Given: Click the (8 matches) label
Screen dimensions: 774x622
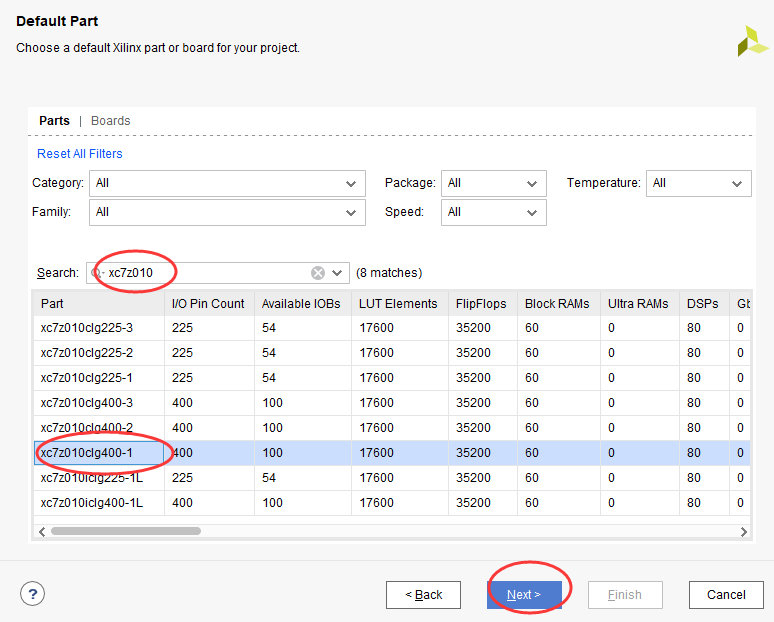Looking at the screenshot, I should (389, 273).
